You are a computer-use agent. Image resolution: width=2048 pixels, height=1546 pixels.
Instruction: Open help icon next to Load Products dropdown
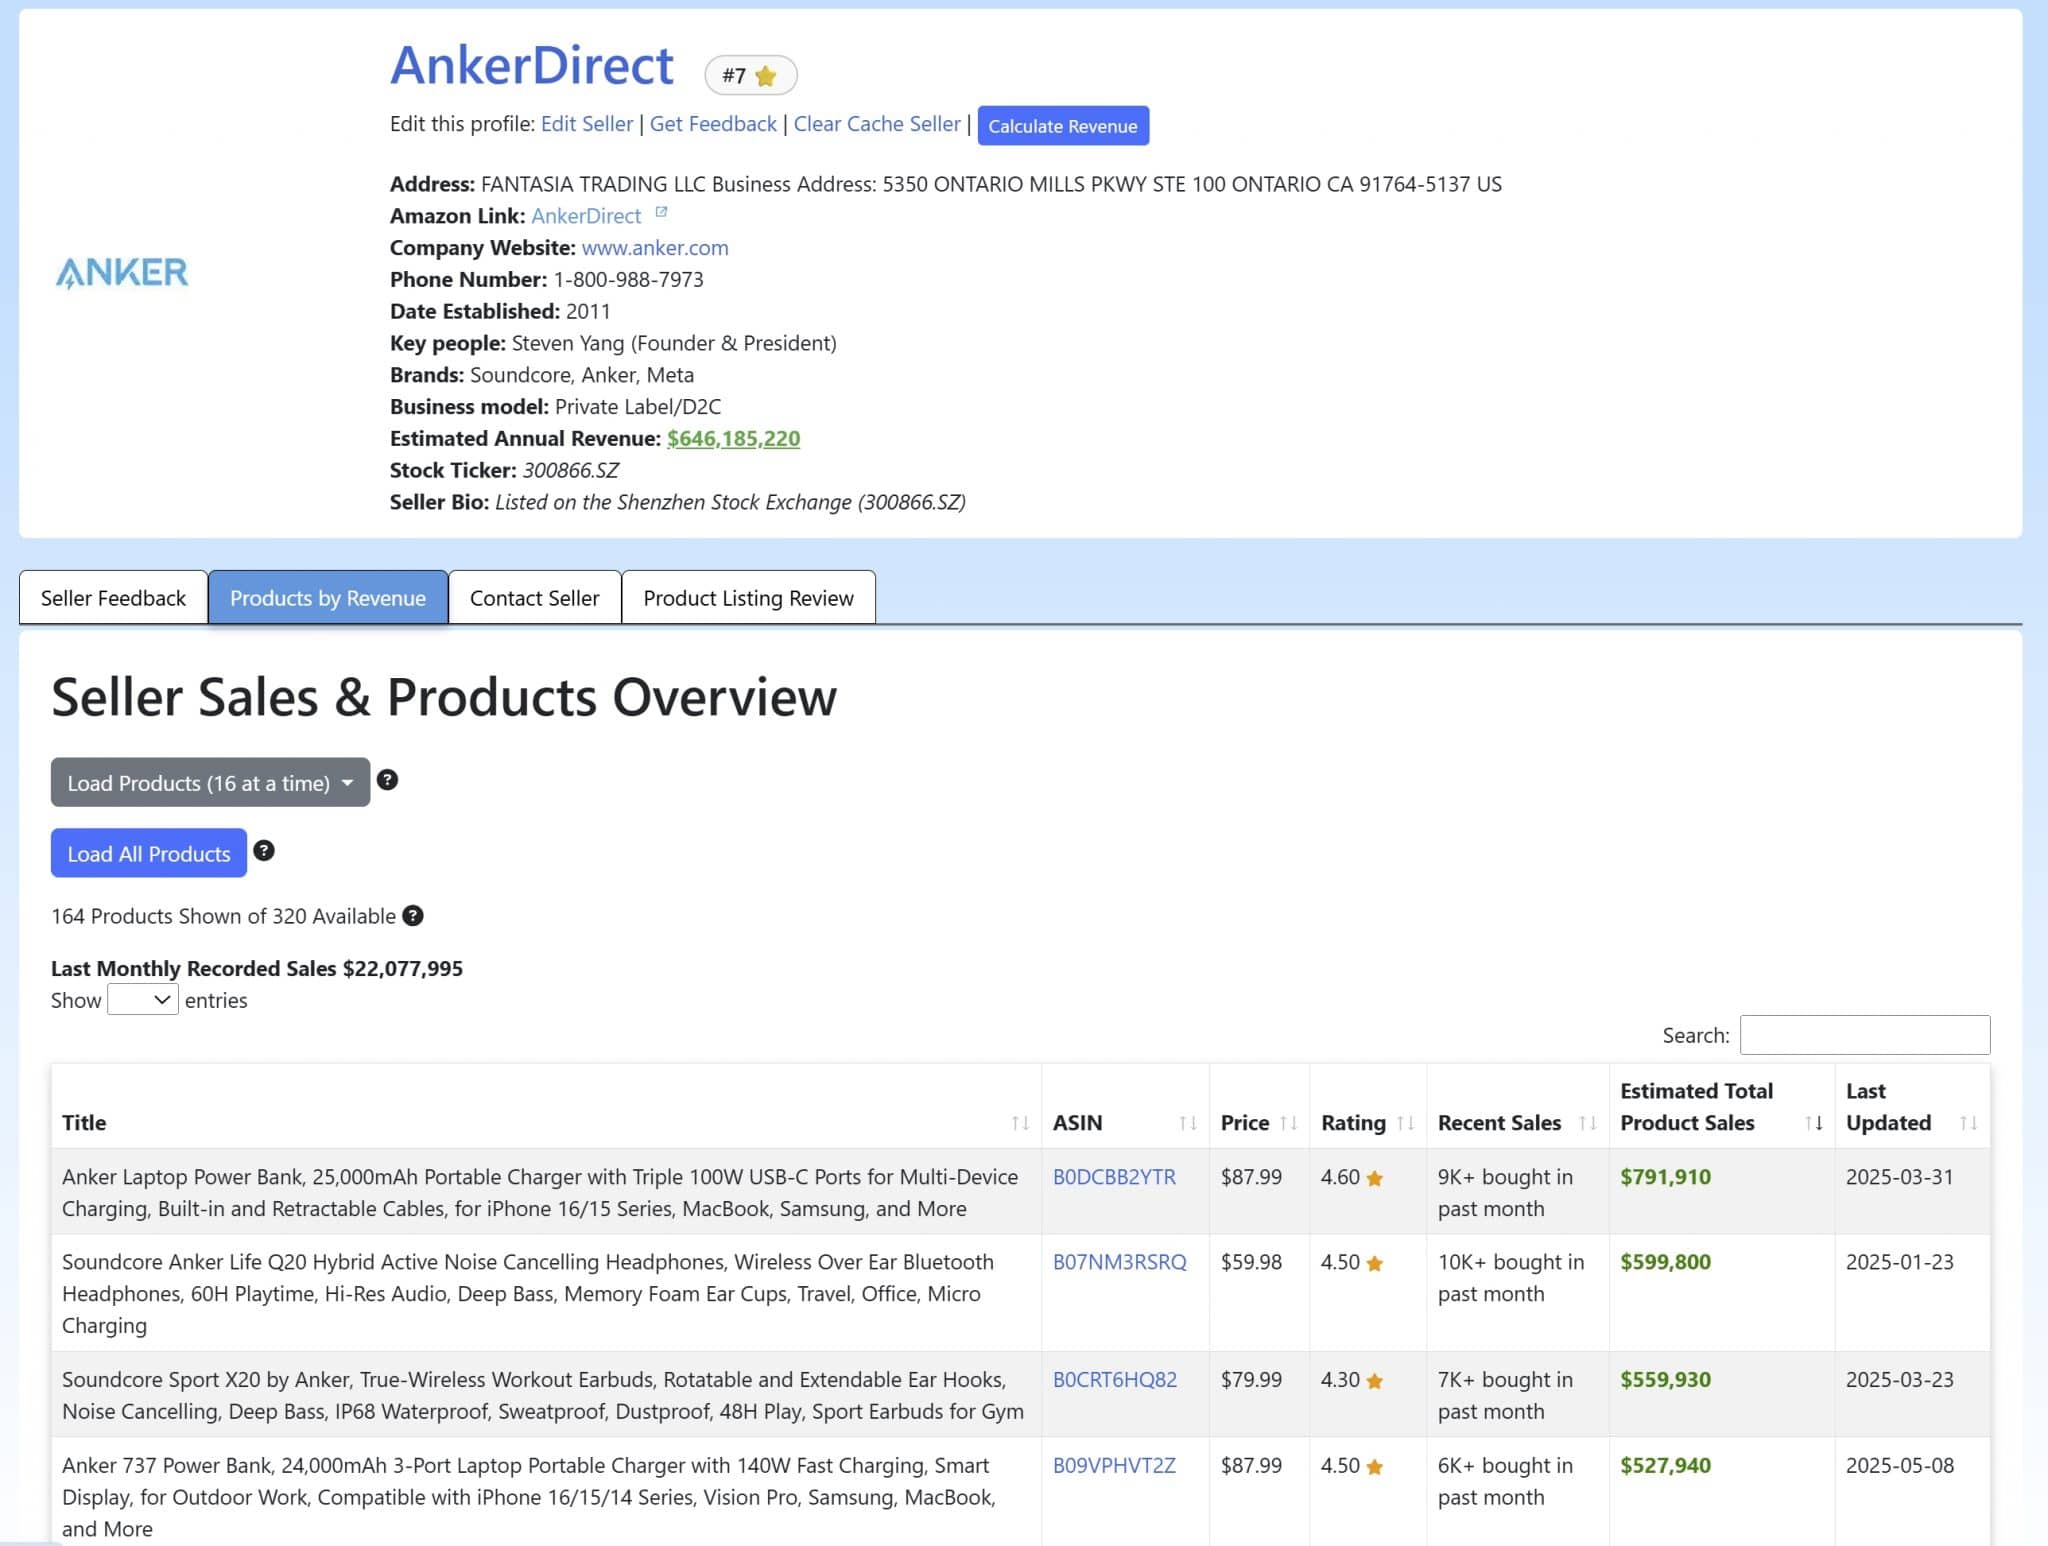[x=387, y=780]
